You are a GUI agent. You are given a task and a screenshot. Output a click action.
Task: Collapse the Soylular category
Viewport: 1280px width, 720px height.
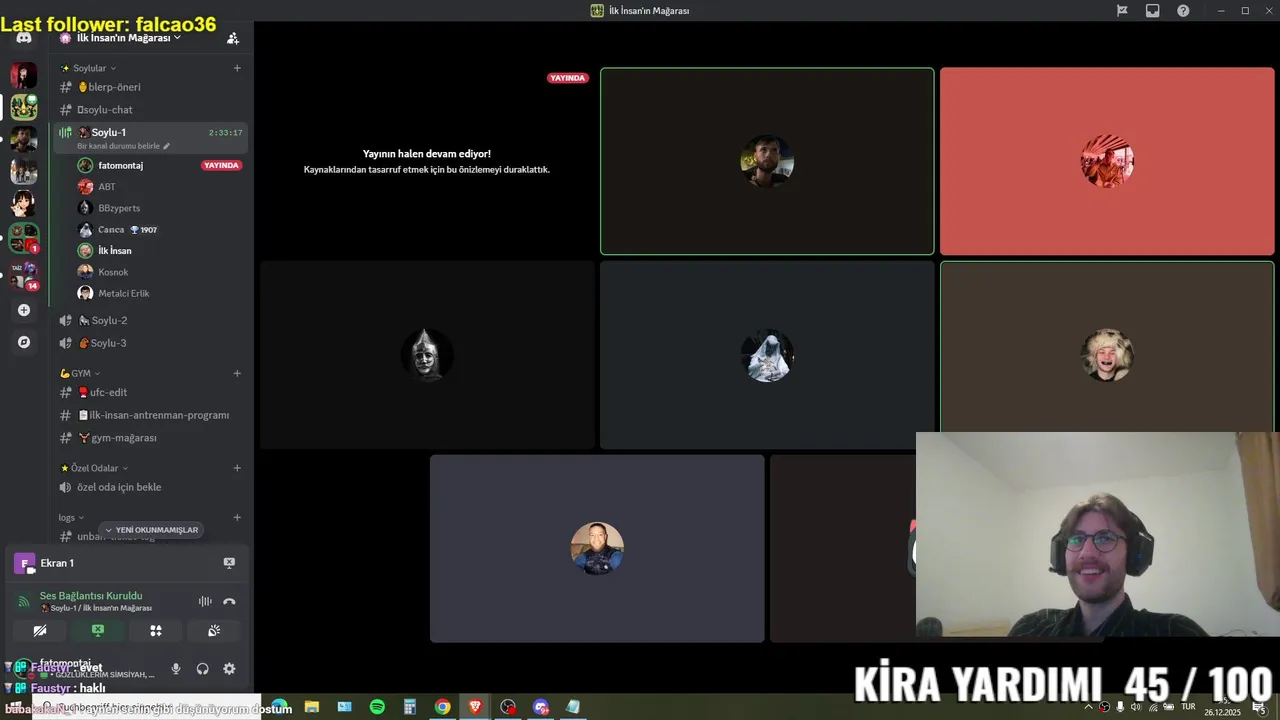coord(89,68)
